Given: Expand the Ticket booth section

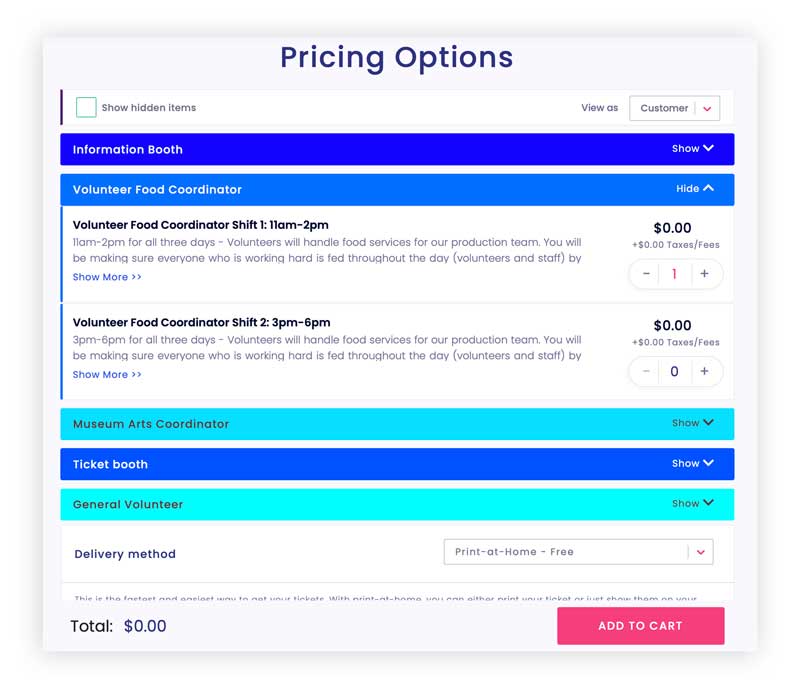Looking at the screenshot, I should coord(397,464).
